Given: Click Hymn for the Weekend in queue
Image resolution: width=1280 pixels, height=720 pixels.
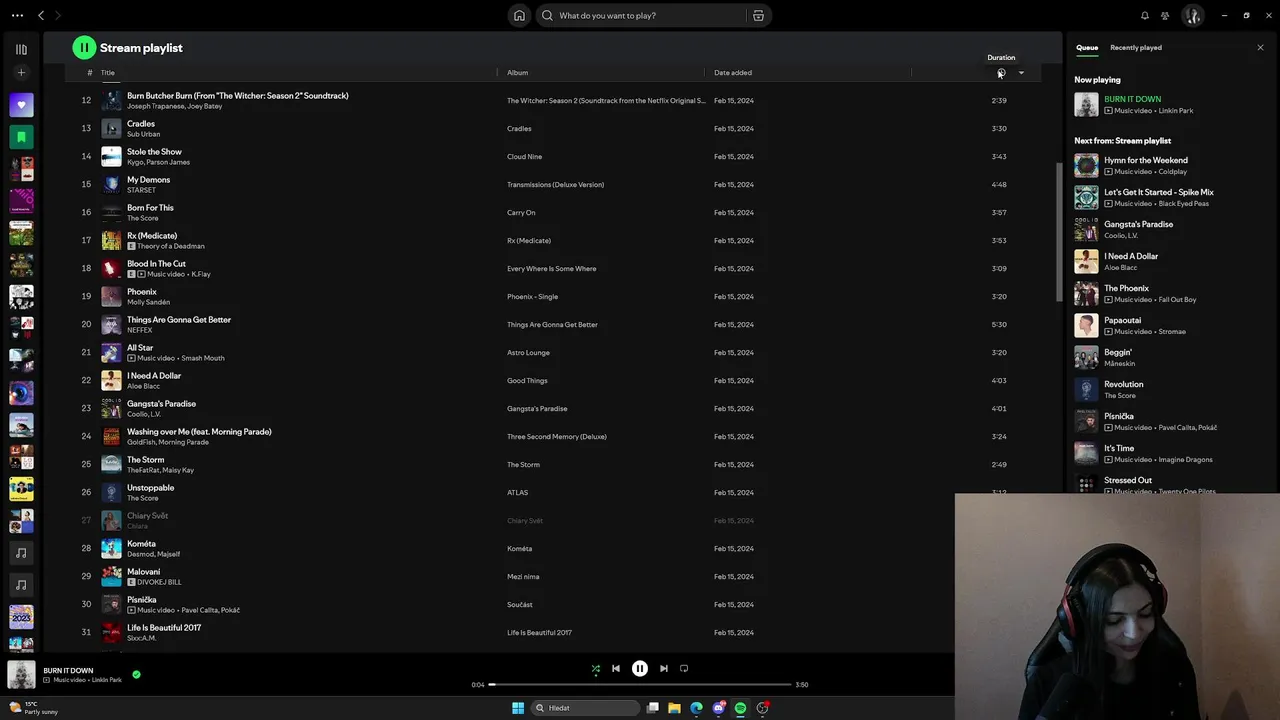Looking at the screenshot, I should tap(1146, 160).
